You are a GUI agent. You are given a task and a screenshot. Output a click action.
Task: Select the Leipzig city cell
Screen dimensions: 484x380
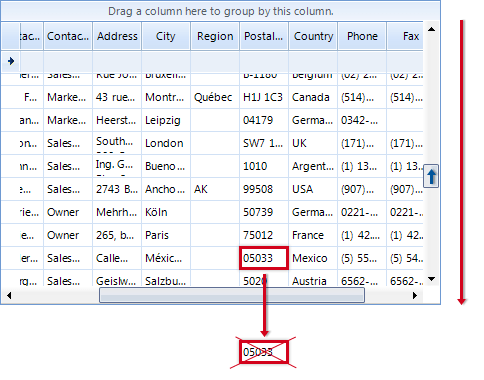pyautogui.click(x=166, y=120)
